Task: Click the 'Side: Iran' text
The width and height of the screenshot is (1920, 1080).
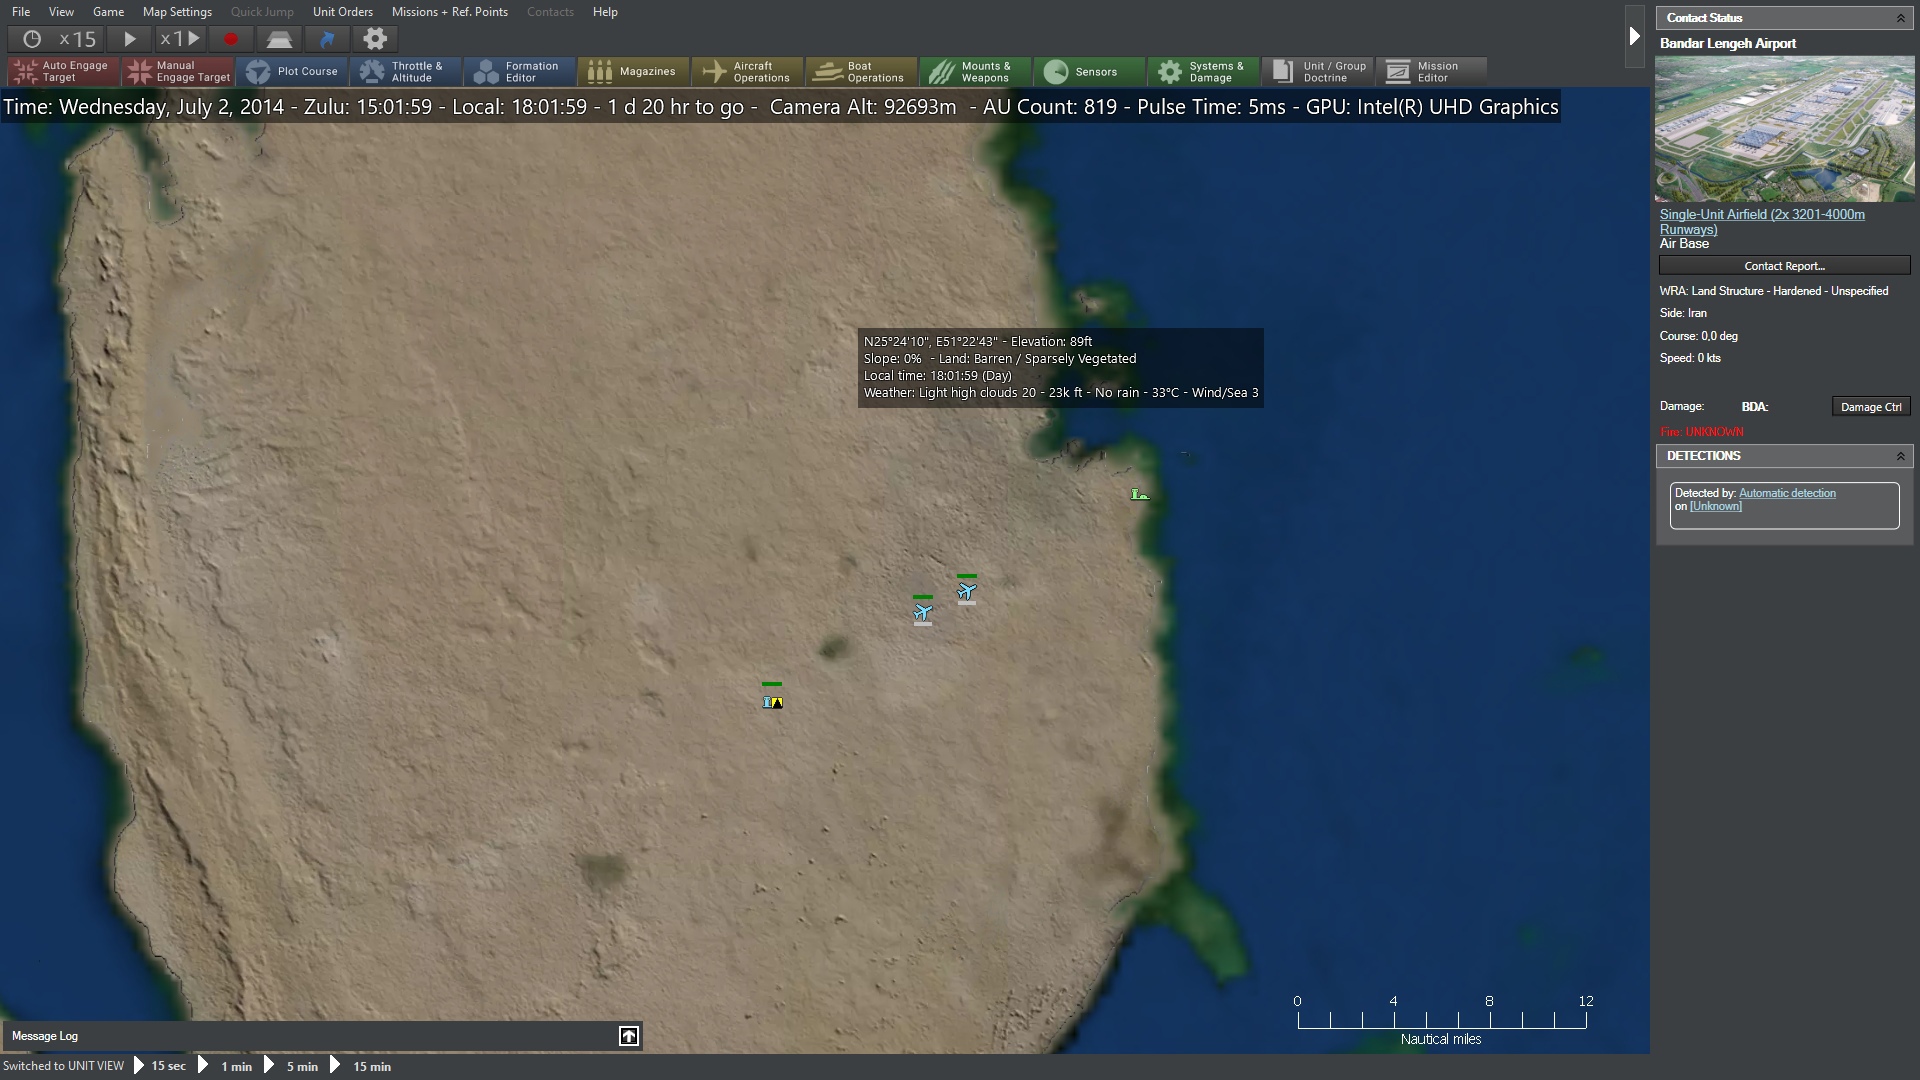Action: 1683,313
